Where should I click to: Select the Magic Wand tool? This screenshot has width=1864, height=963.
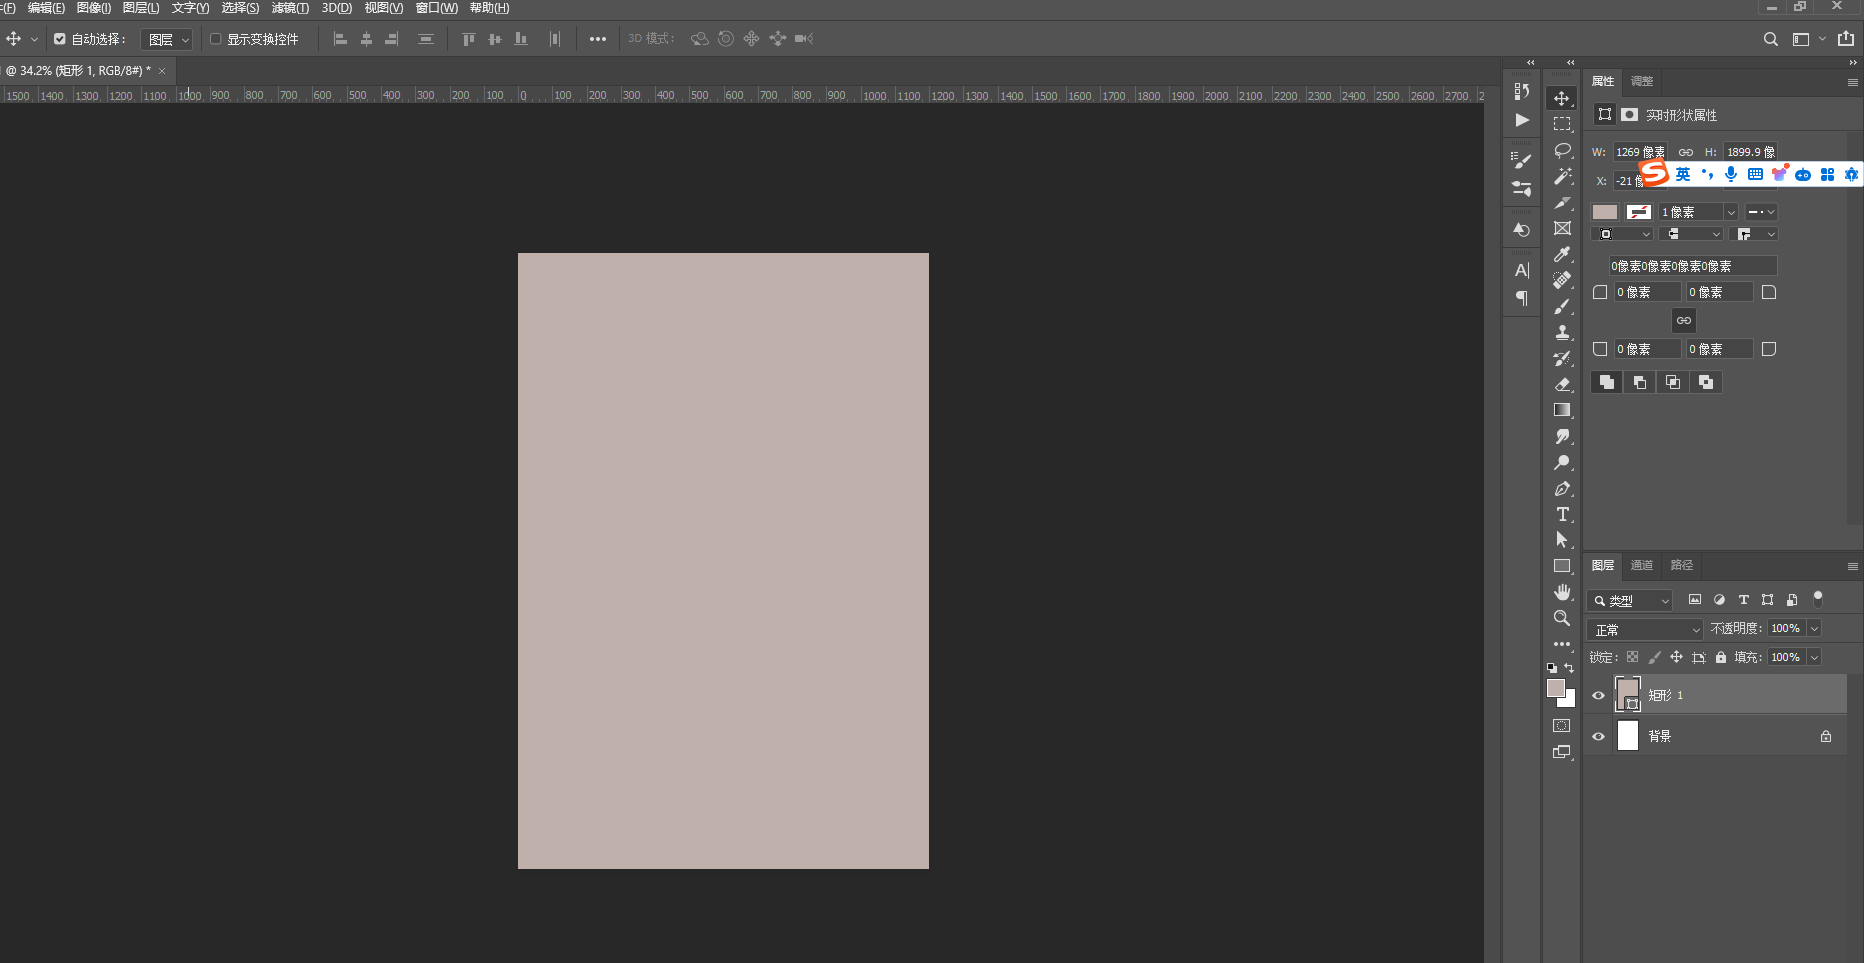pyautogui.click(x=1562, y=176)
